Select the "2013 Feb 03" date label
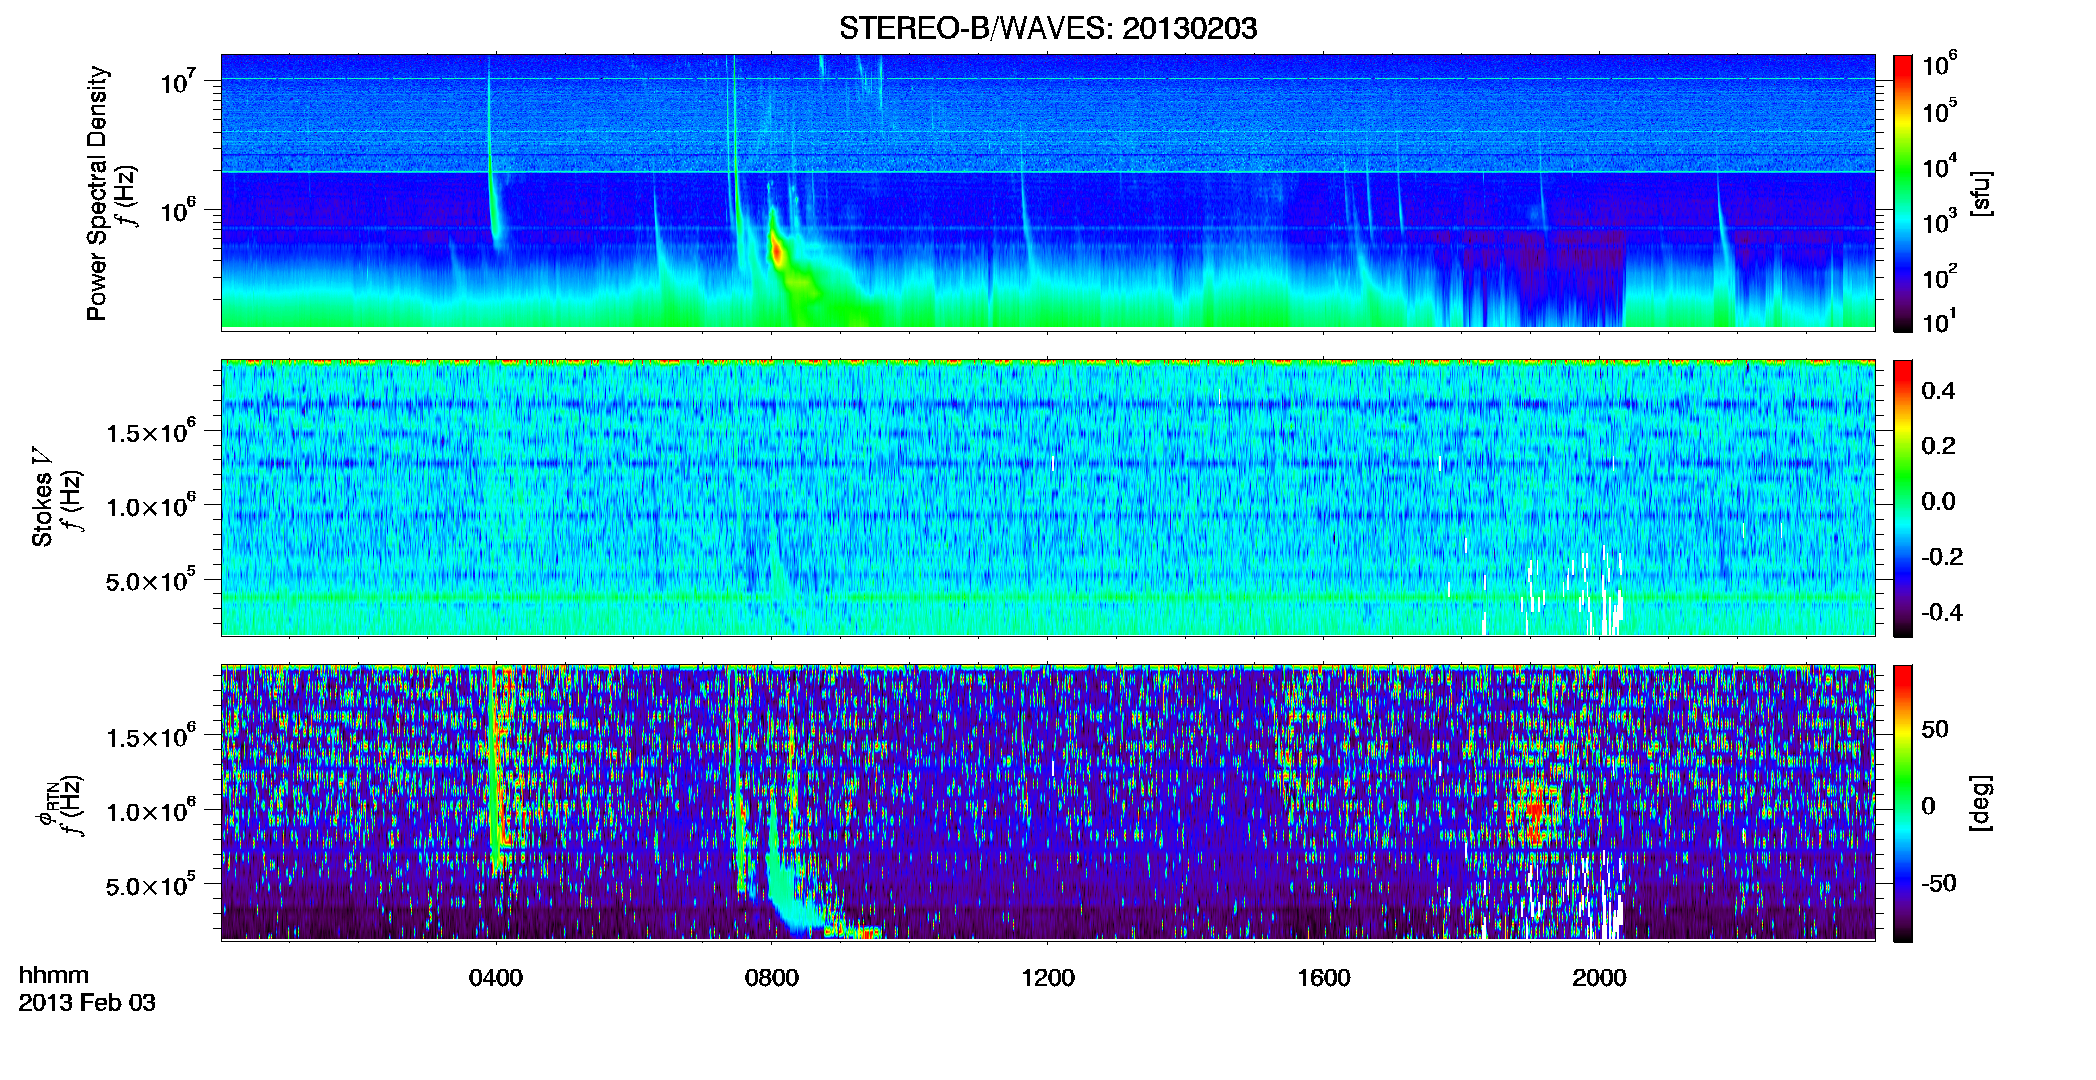Viewport: 2096px width, 1080px height. click(87, 1003)
